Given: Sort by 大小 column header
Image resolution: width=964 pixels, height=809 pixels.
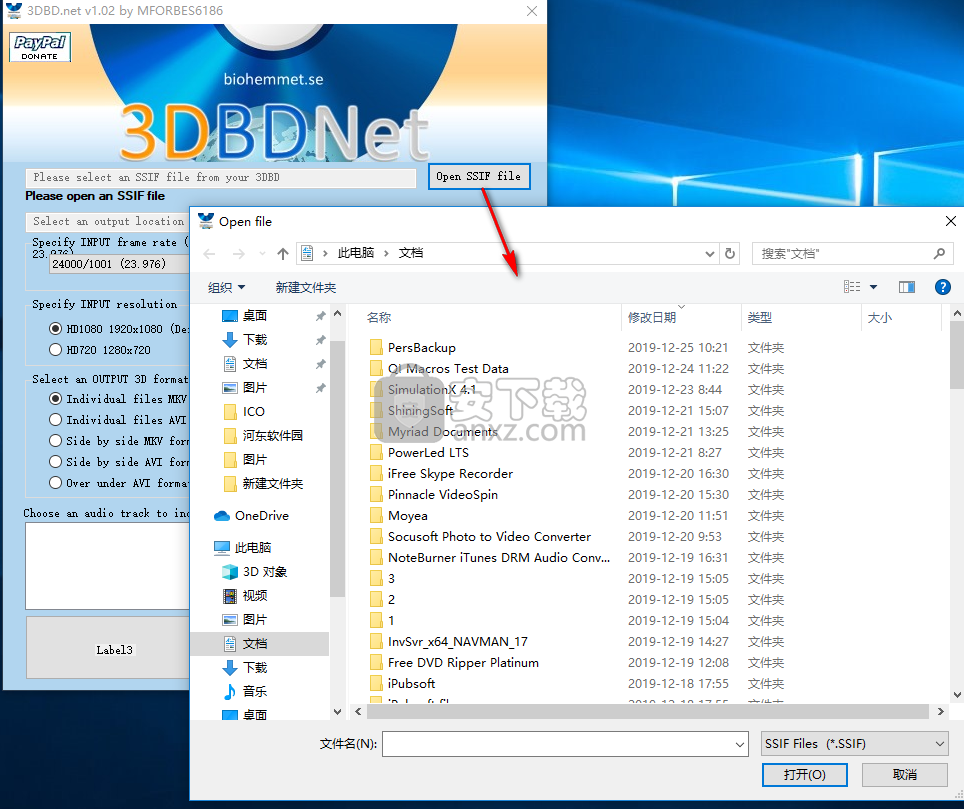Looking at the screenshot, I should 879,318.
